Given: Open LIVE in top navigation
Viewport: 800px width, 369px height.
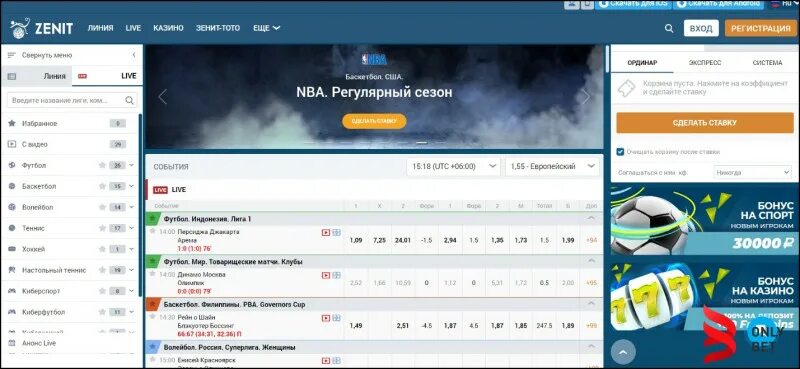Looking at the screenshot, I should click(133, 28).
